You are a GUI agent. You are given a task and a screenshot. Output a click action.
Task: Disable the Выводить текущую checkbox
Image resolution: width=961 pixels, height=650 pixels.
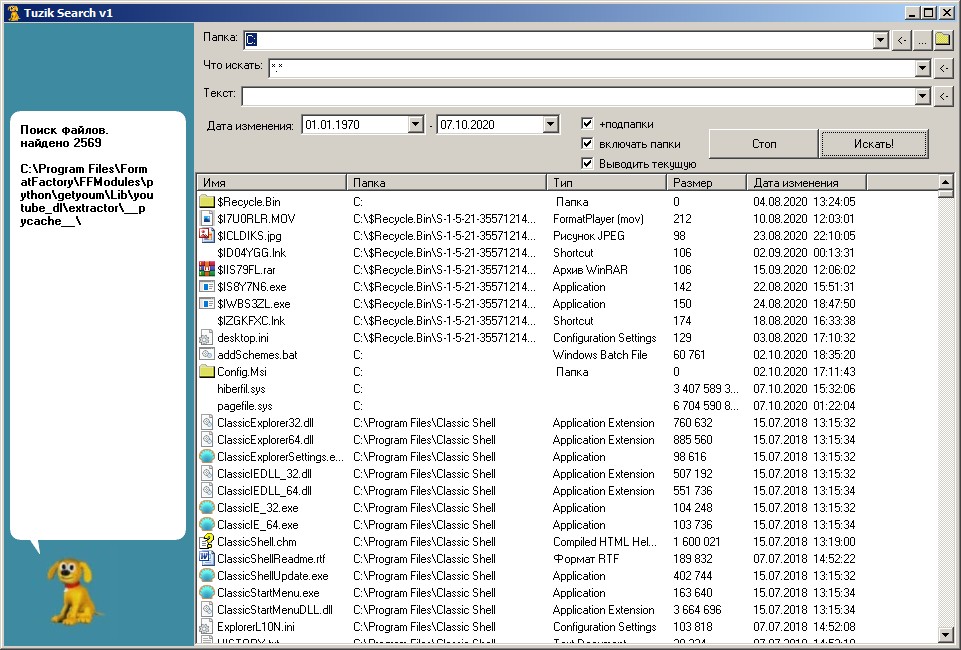tap(588, 163)
